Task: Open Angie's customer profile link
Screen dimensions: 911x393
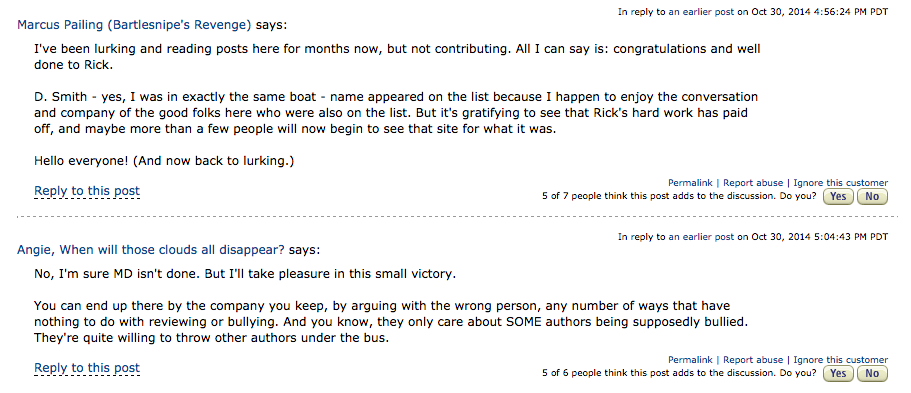Action: [151, 250]
